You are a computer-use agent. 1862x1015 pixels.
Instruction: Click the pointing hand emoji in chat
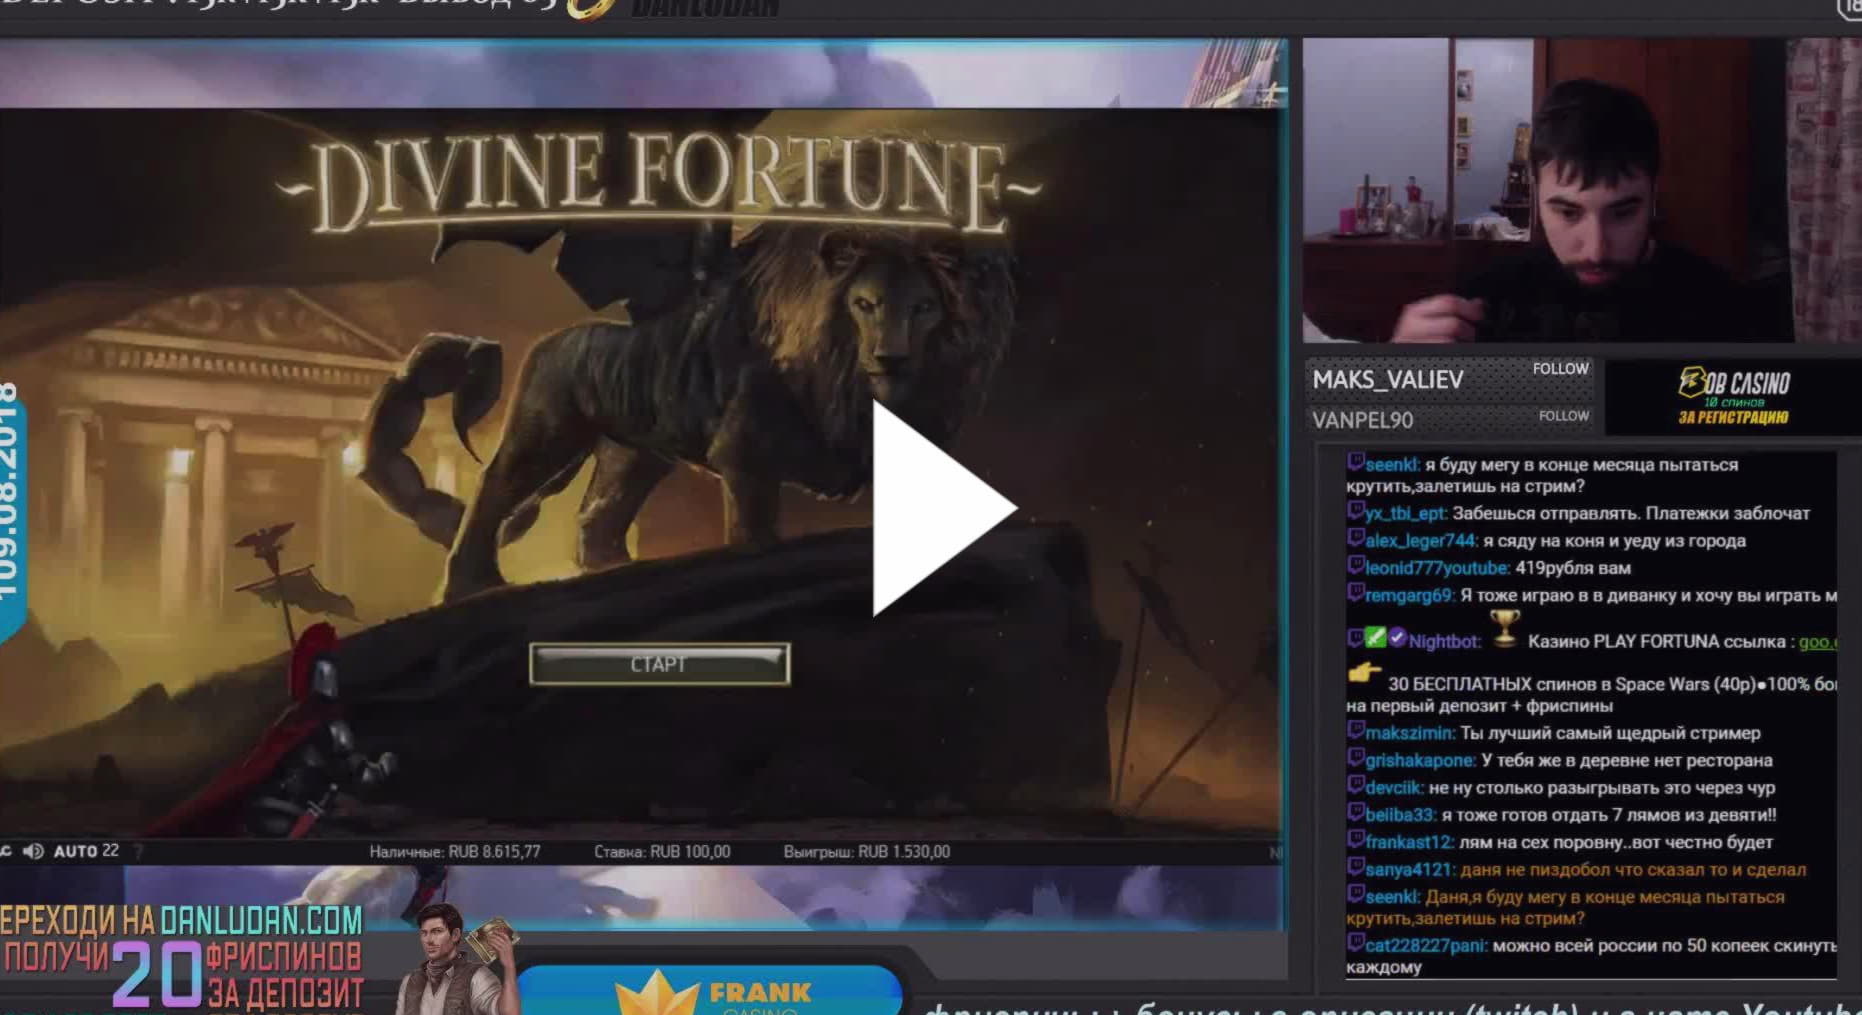[x=1364, y=673]
